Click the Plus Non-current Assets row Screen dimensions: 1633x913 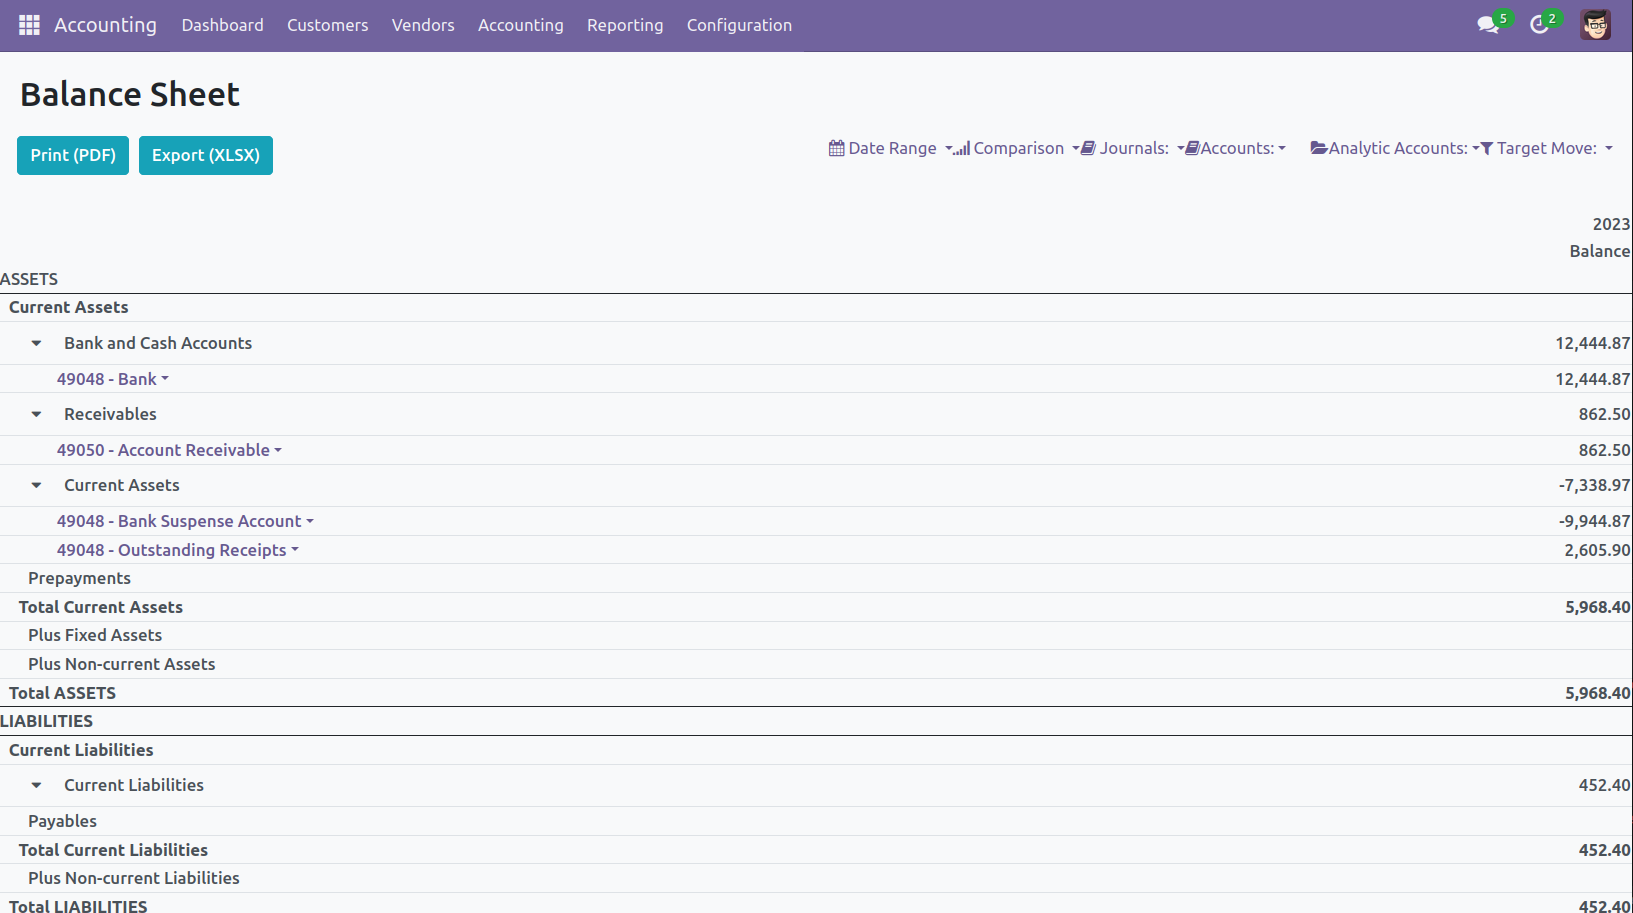pyautogui.click(x=816, y=664)
